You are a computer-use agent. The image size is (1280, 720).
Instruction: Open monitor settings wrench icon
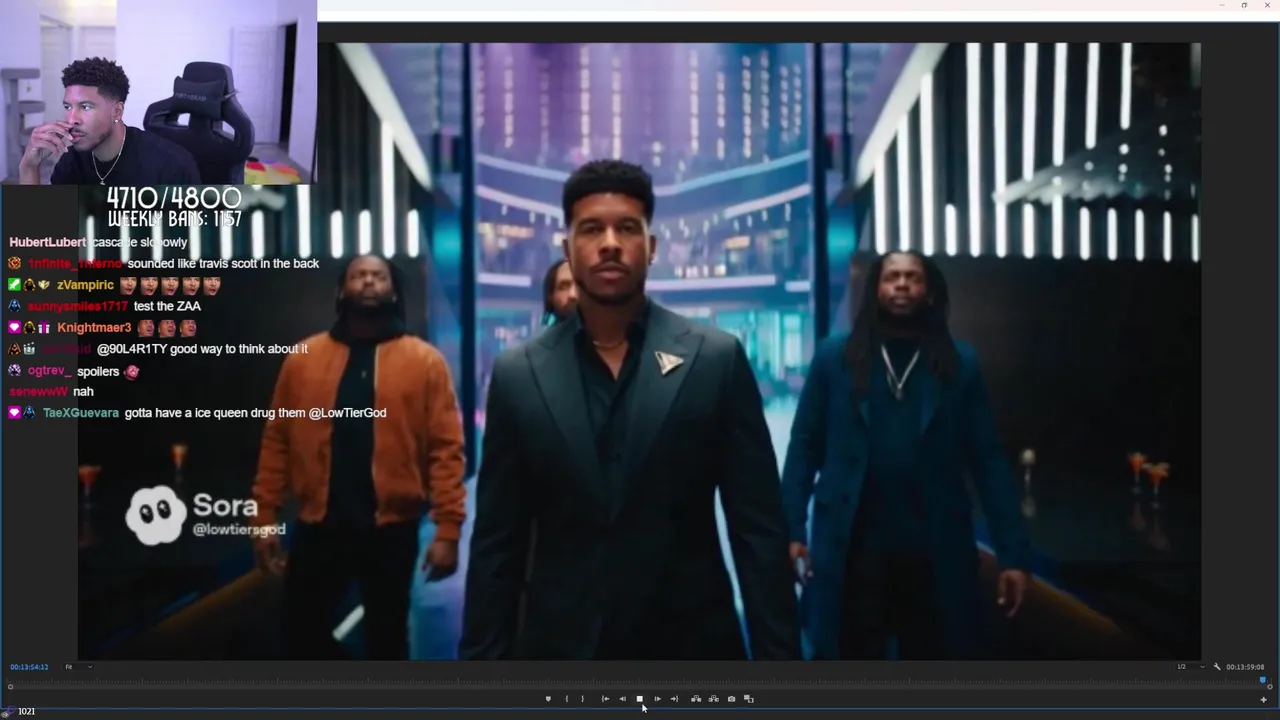(1217, 667)
